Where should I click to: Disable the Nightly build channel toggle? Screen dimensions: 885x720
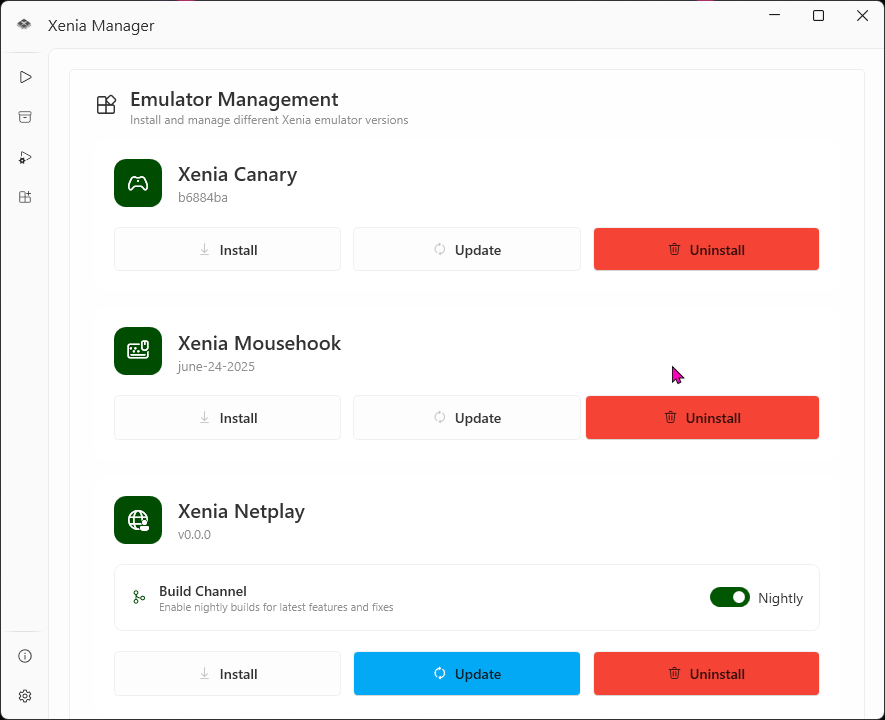tap(729, 597)
